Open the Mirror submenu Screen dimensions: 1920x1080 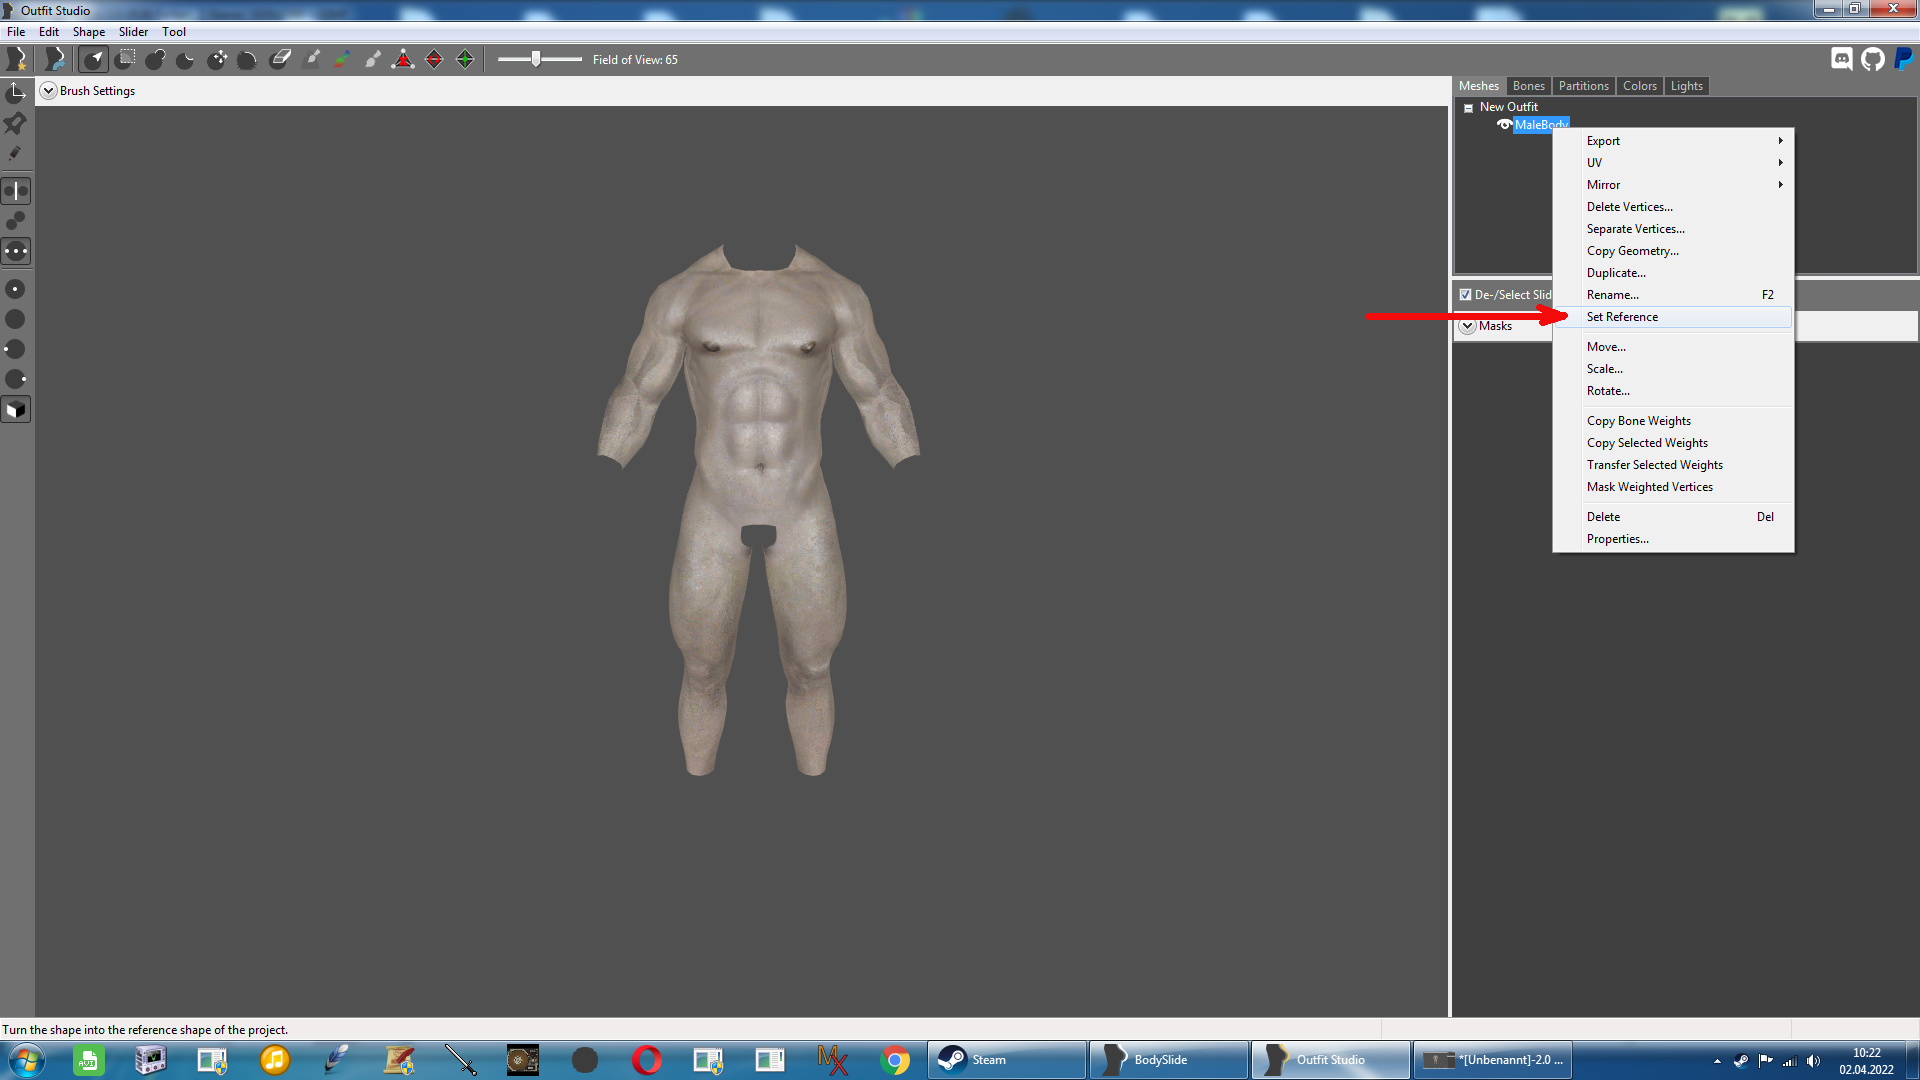[x=1673, y=185]
